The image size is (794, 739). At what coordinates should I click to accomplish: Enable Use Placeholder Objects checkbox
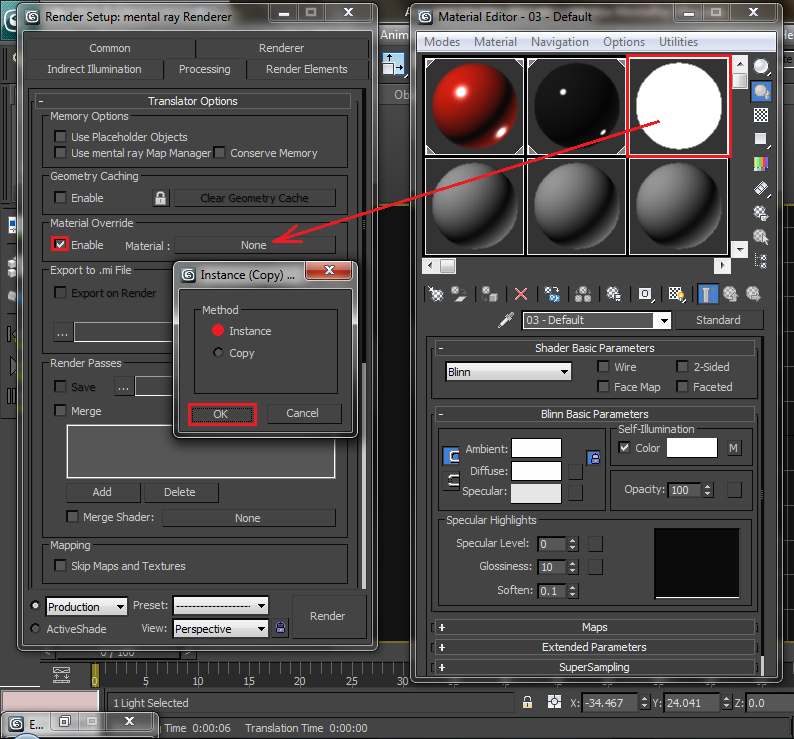pos(60,136)
